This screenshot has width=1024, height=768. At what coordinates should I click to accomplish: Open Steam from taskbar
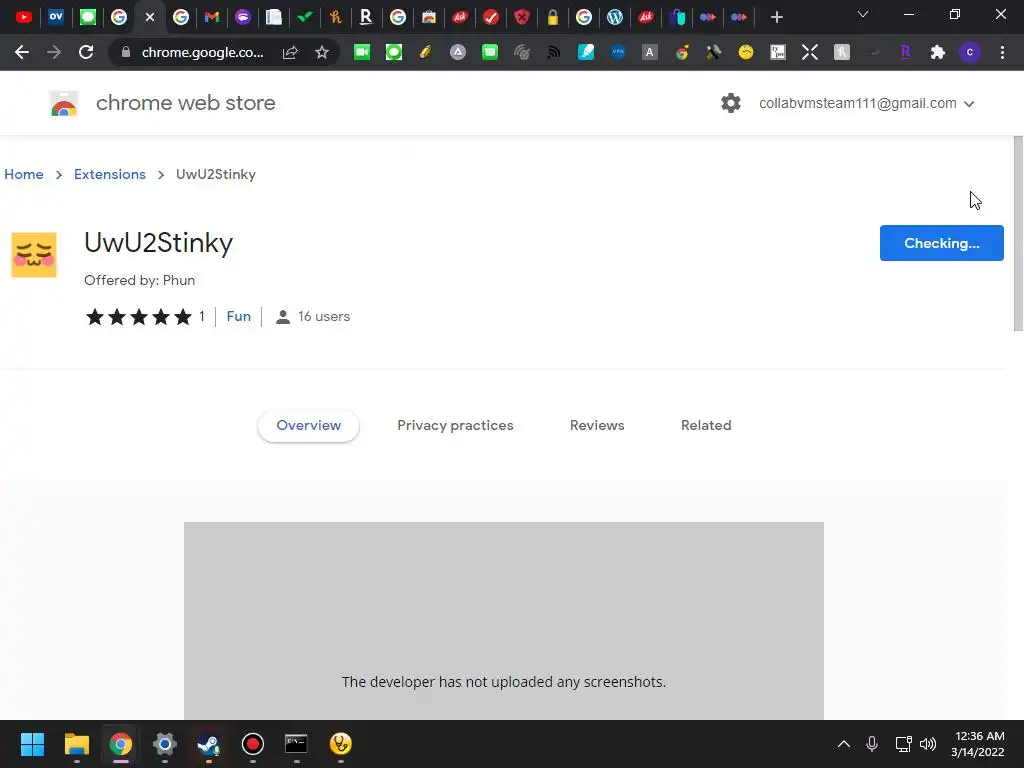[x=208, y=744]
